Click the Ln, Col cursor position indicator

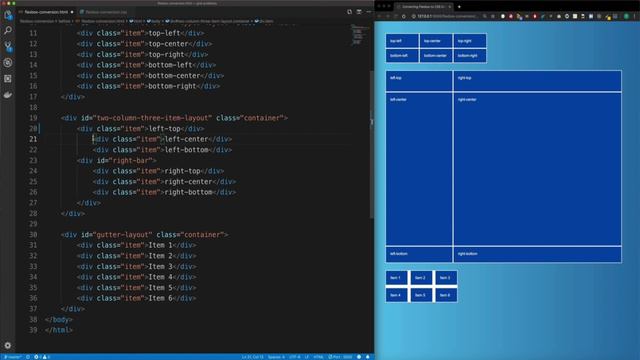point(253,357)
